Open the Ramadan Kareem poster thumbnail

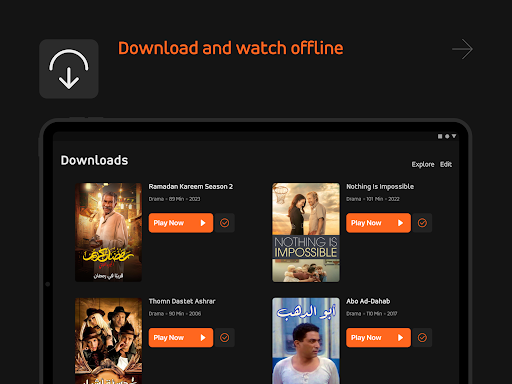108,232
